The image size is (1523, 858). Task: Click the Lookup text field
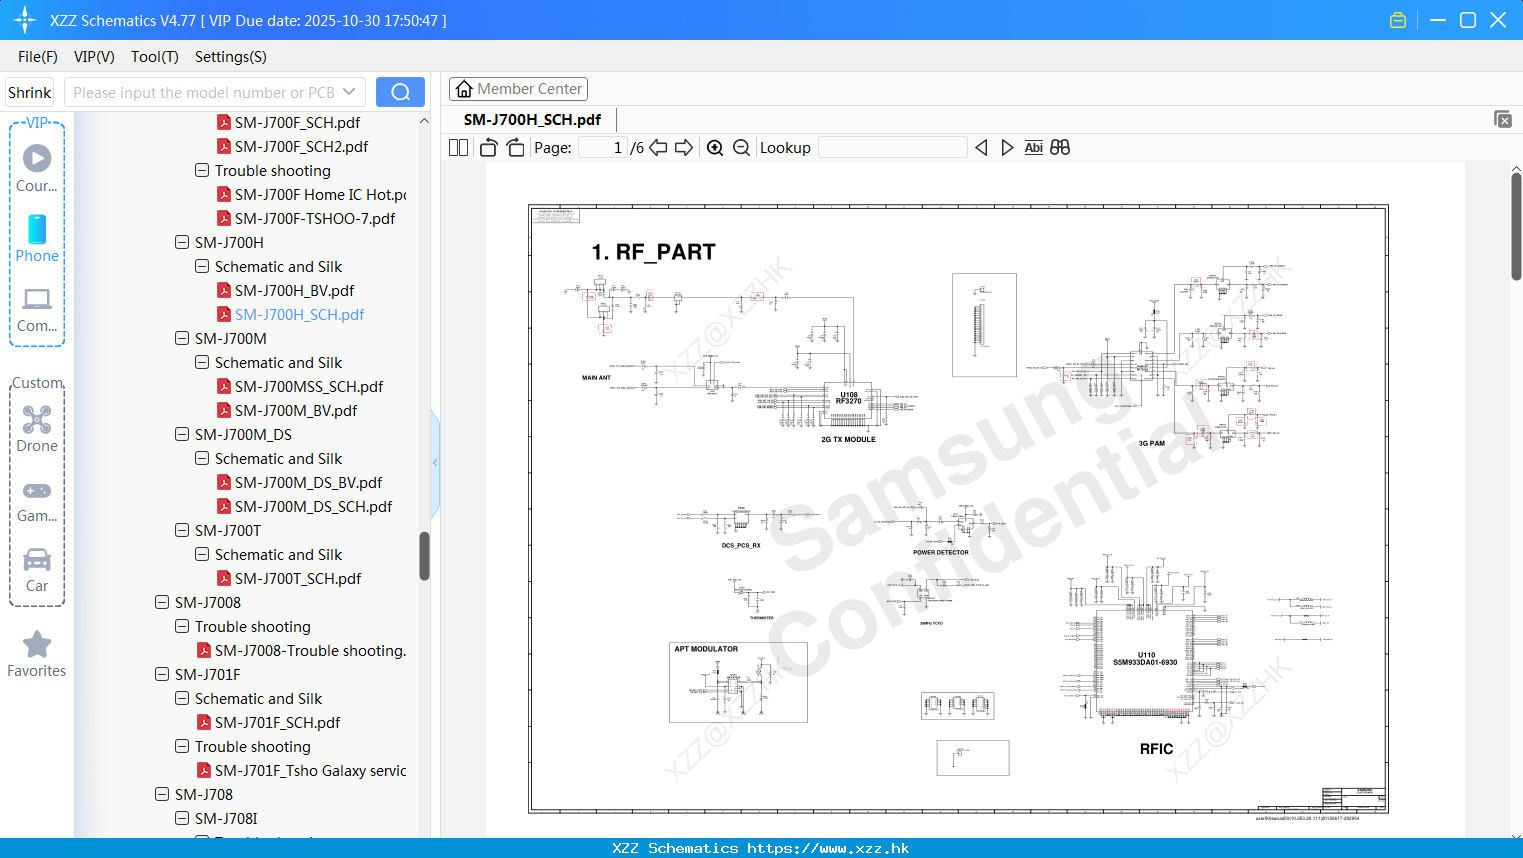[893, 148]
